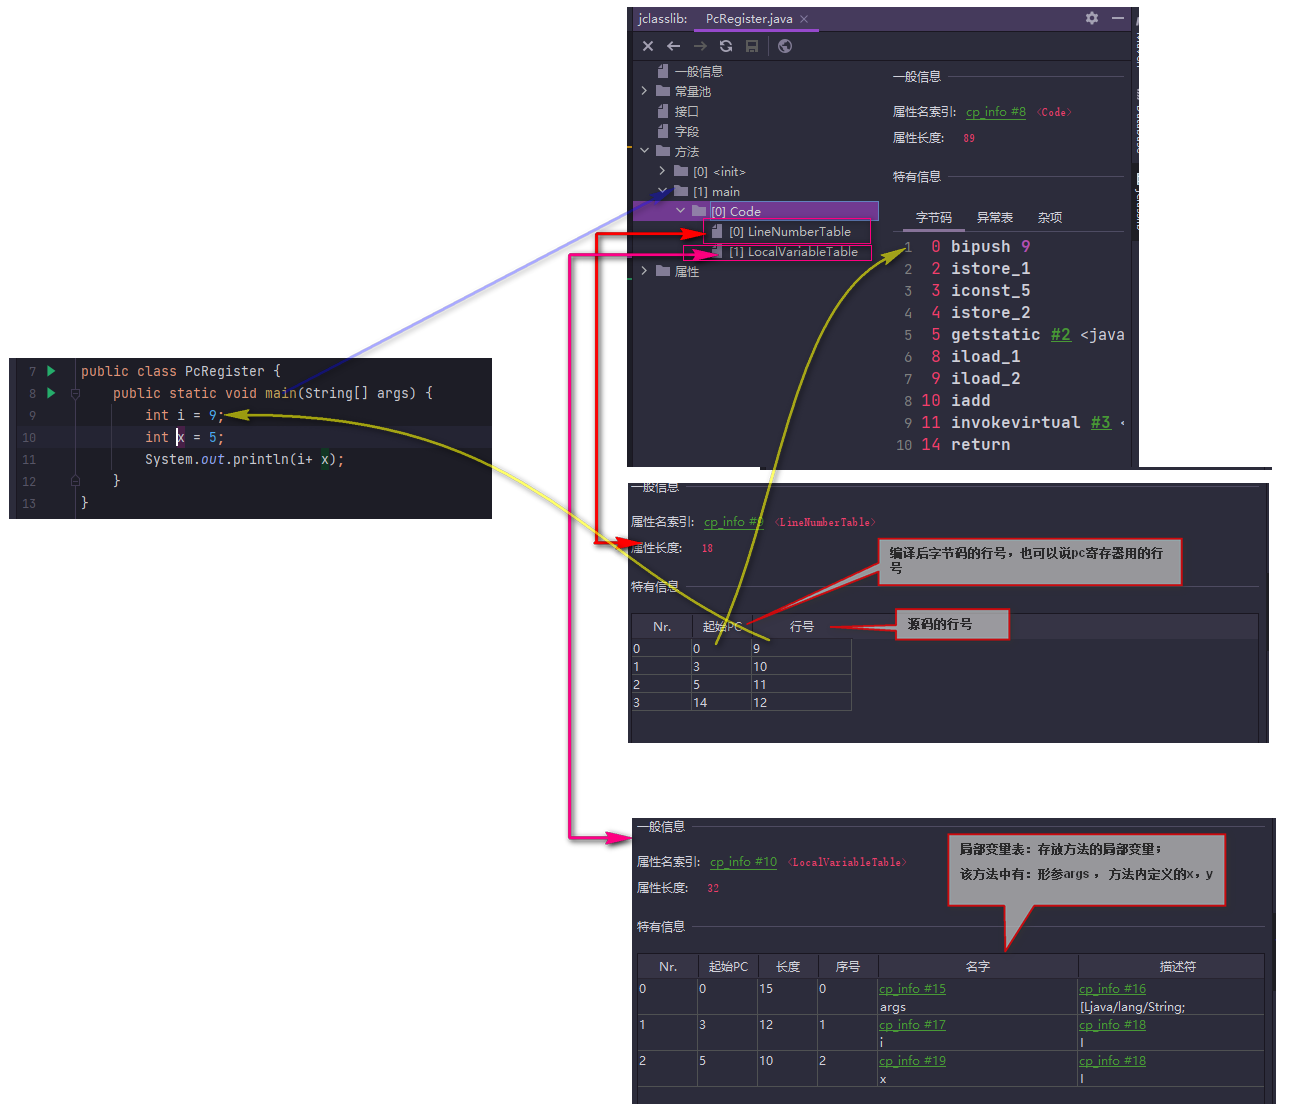Click the save disk icon in toolbar
Image resolution: width=1289 pixels, height=1119 pixels.
pyautogui.click(x=752, y=46)
